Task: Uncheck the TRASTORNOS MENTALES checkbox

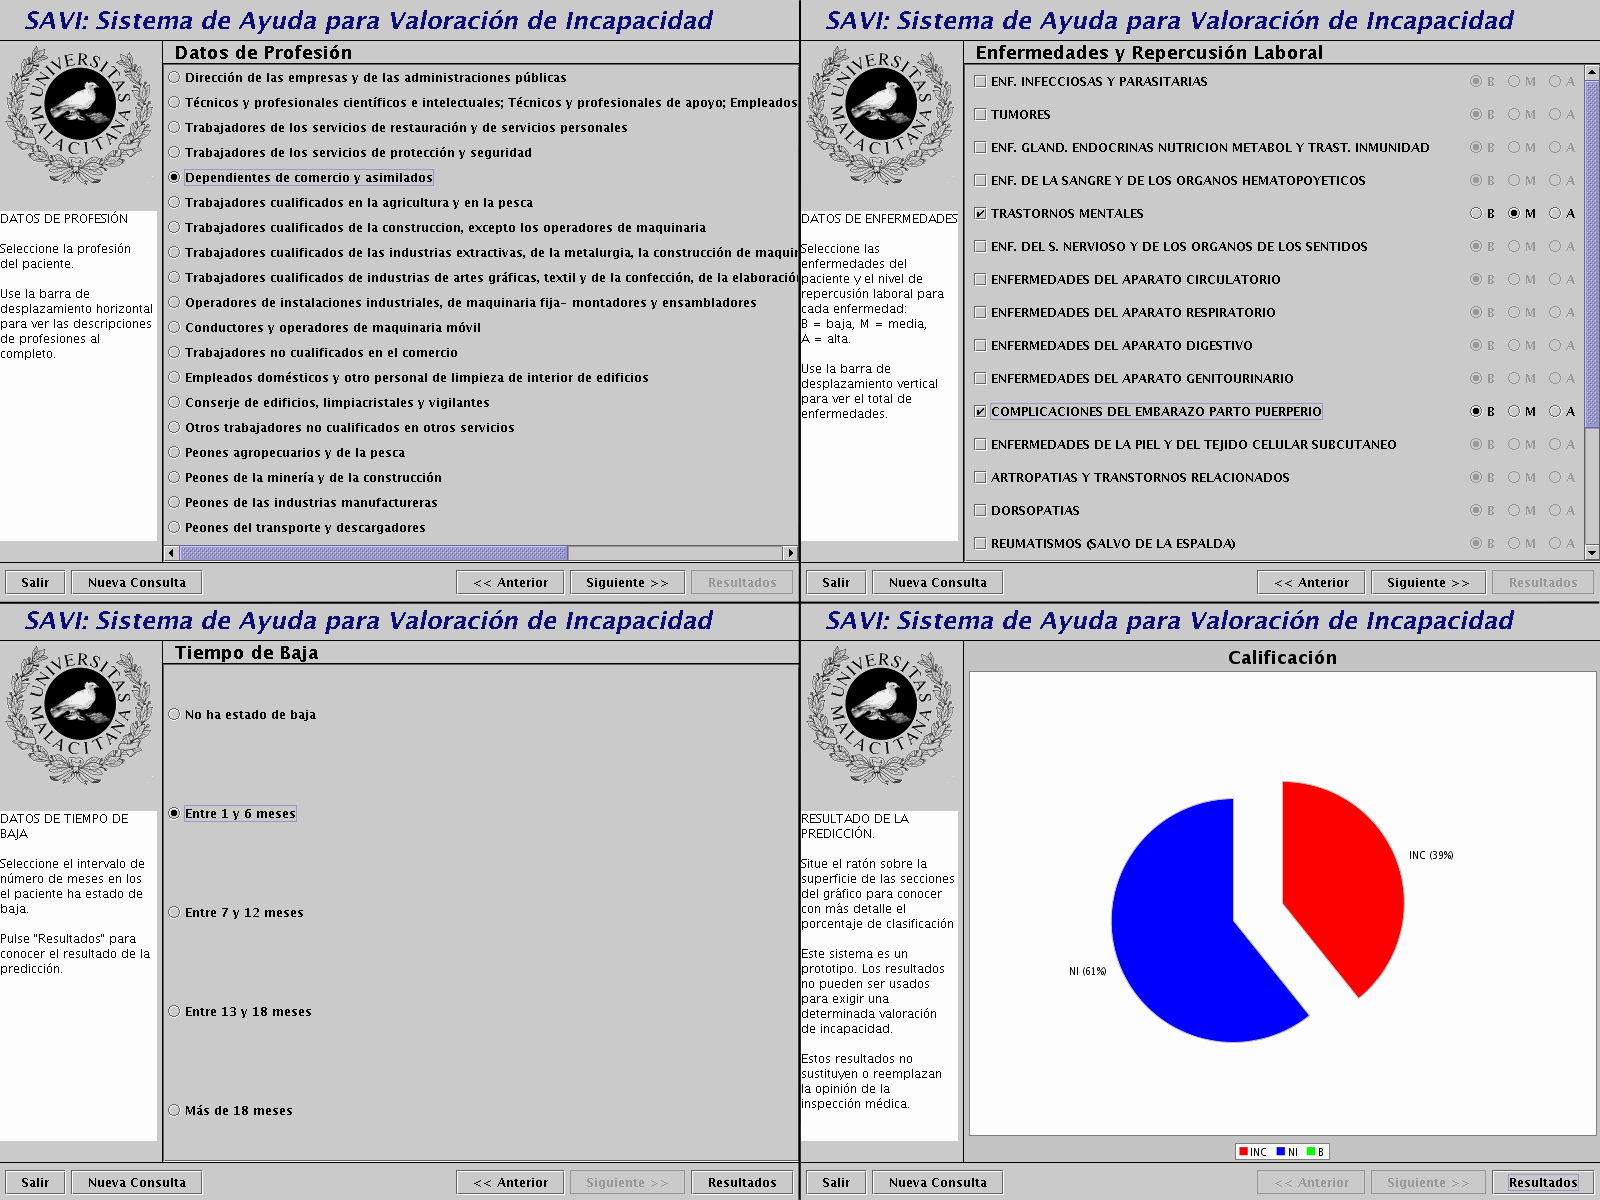Action: (980, 214)
